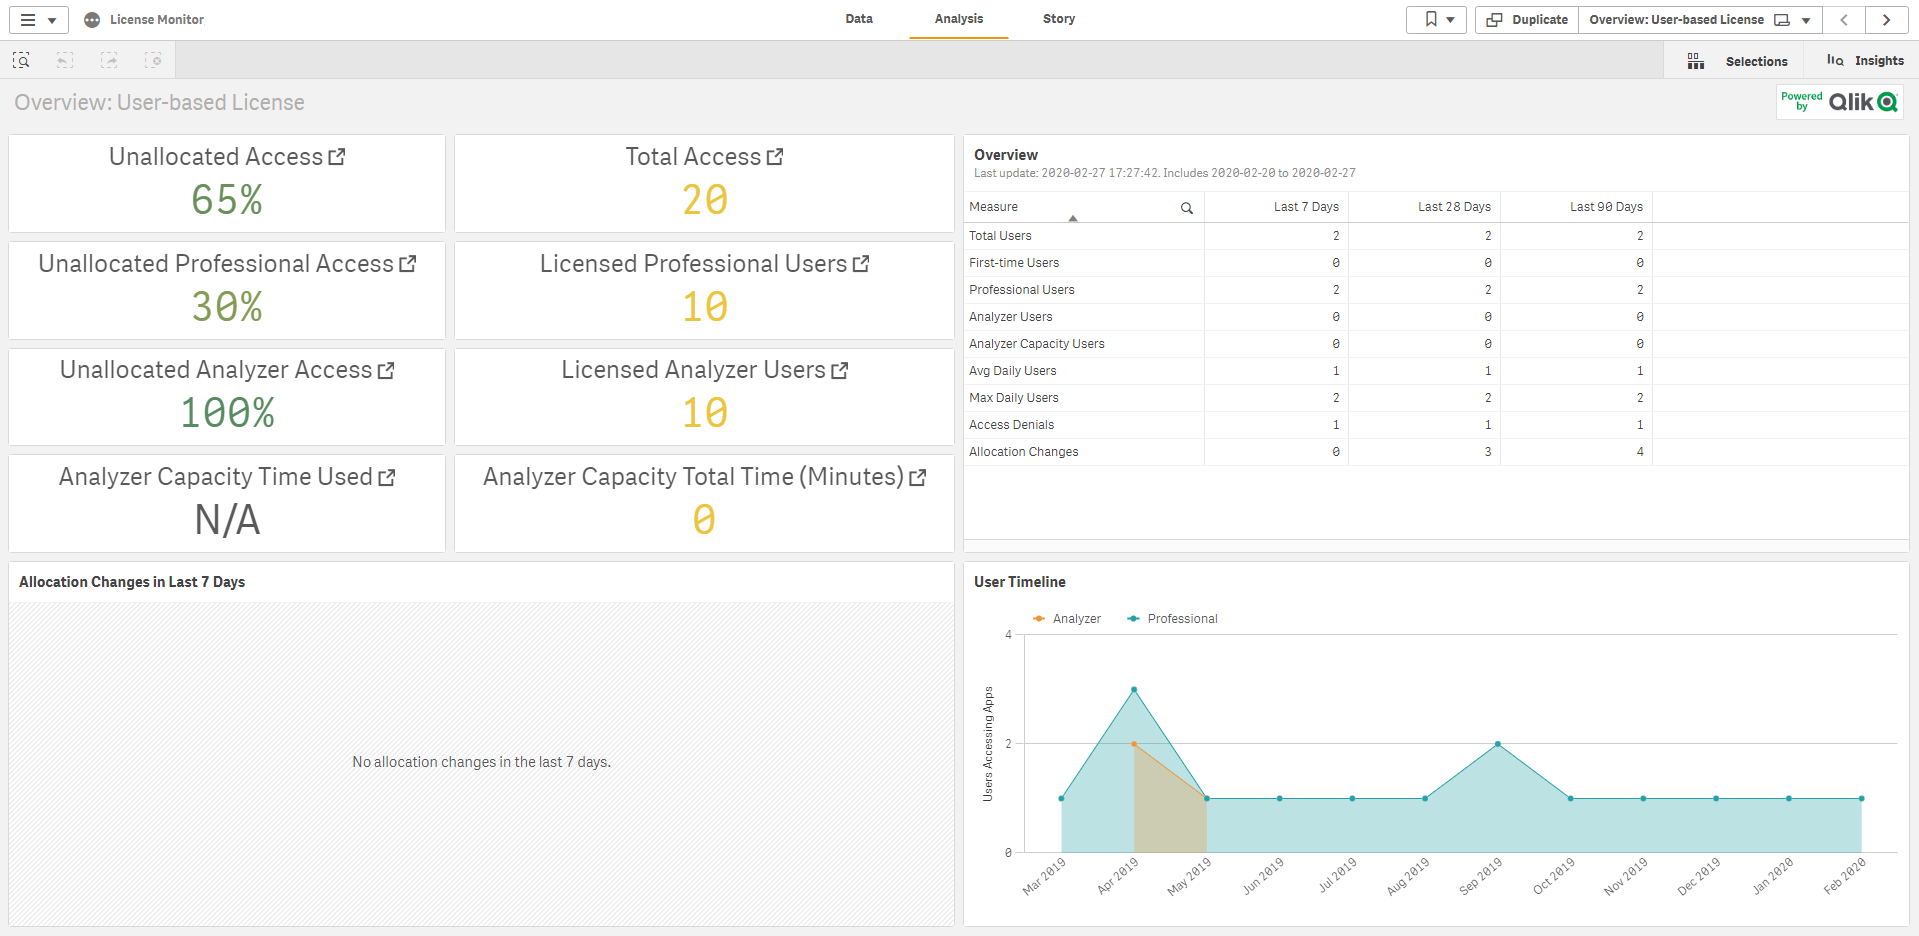This screenshot has height=936, width=1919.
Task: Click the Mar 2019 data point
Action: [1061, 798]
